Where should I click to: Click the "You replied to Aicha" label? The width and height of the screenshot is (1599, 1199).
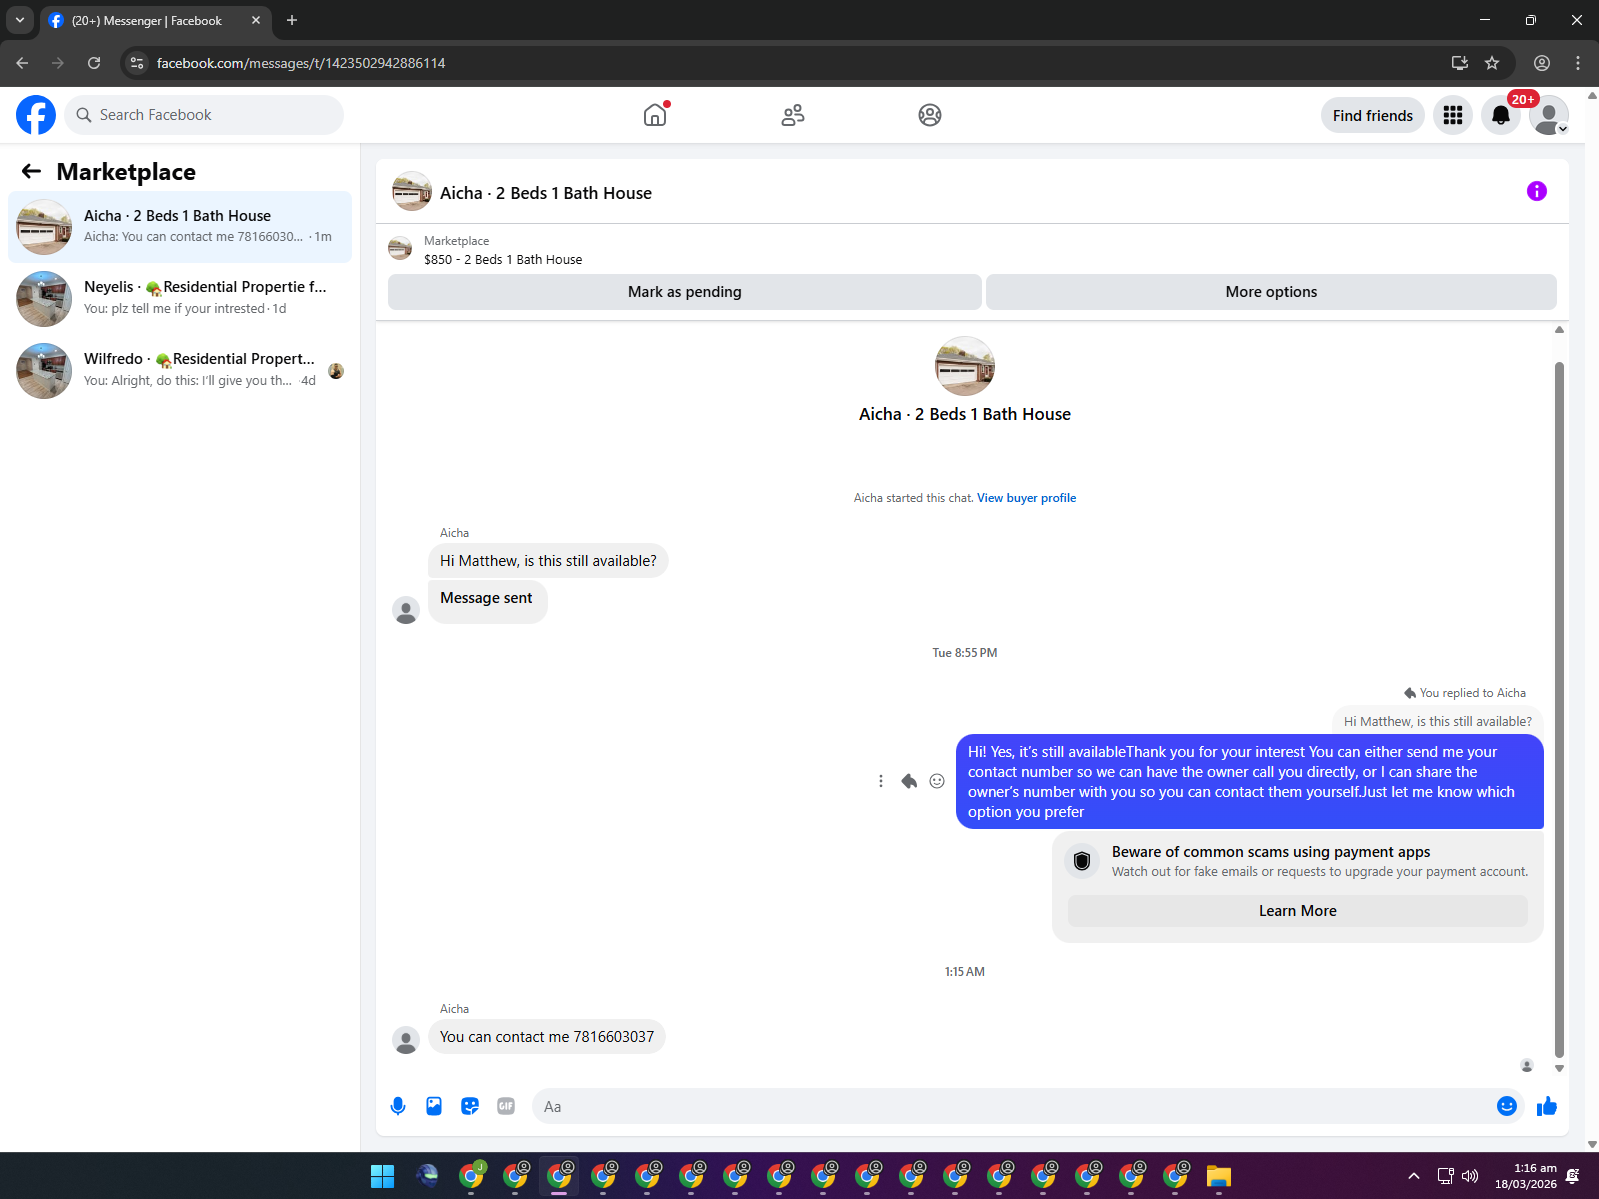(1465, 693)
